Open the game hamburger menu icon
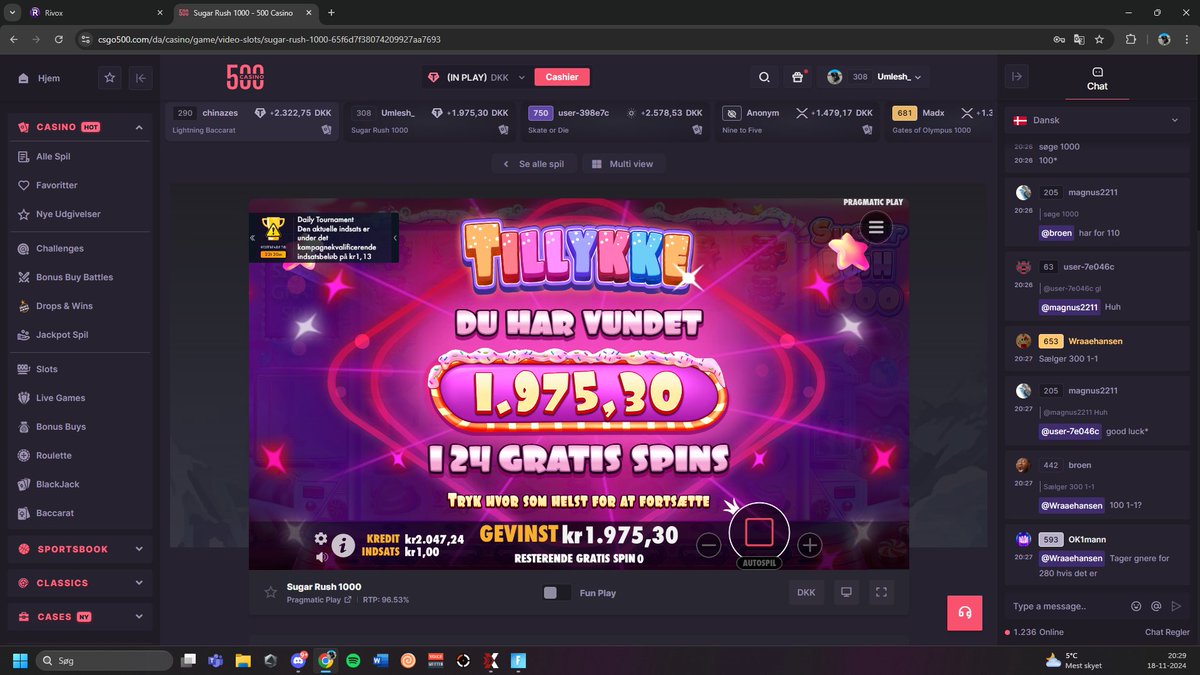 [x=876, y=227]
